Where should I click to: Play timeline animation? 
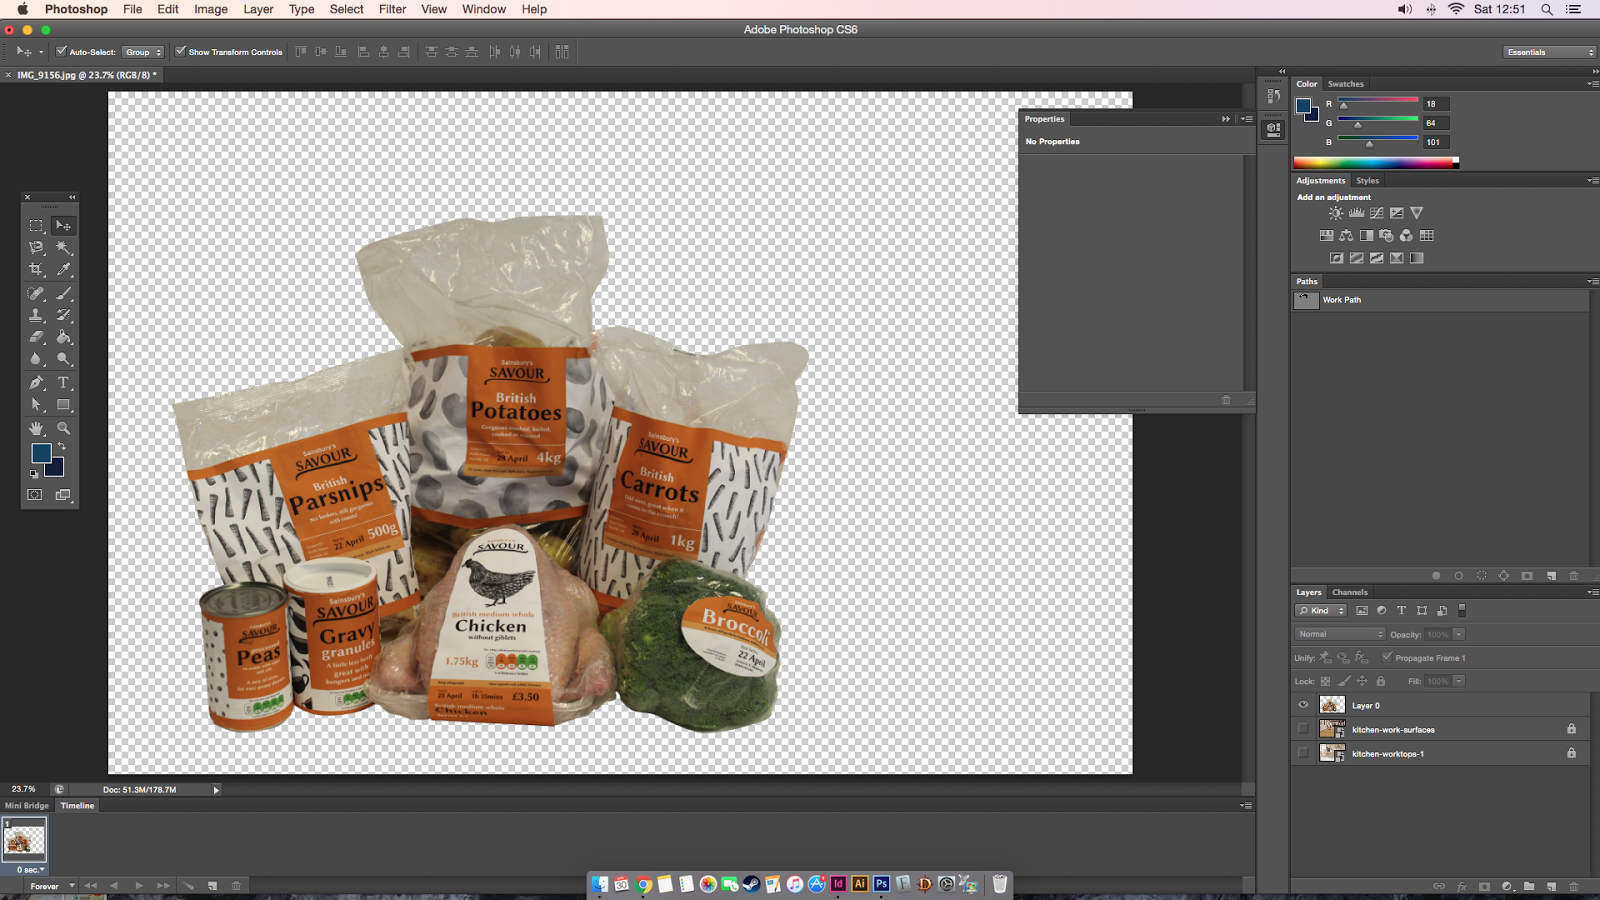tap(139, 886)
